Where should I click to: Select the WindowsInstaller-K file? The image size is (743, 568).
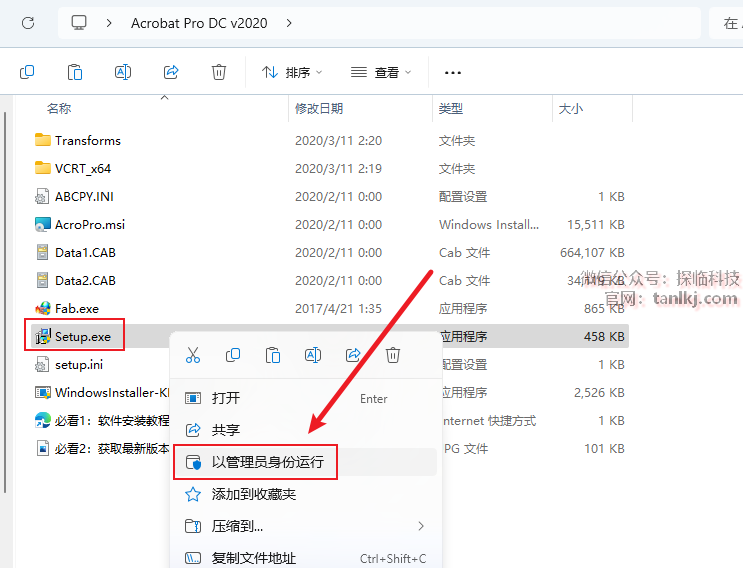tap(112, 392)
